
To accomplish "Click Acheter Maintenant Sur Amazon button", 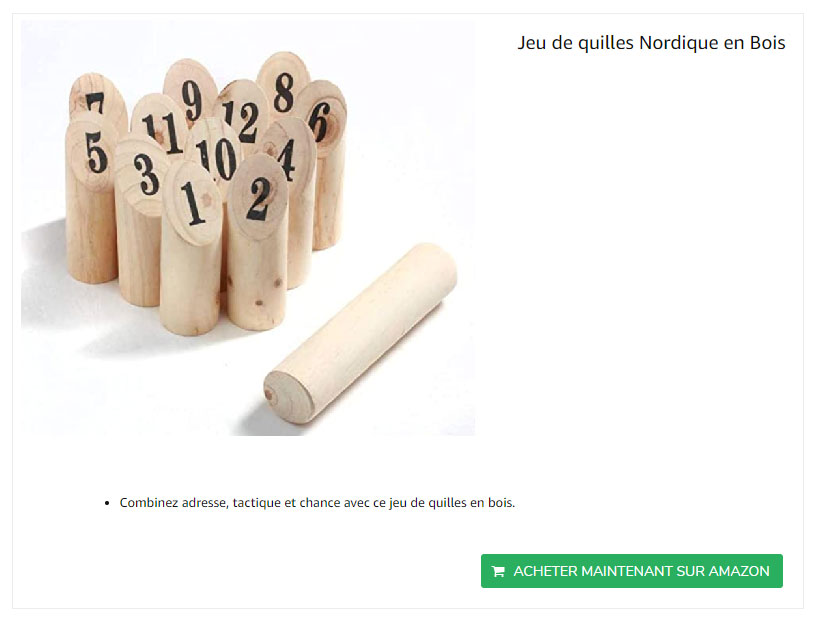I will coord(632,571).
